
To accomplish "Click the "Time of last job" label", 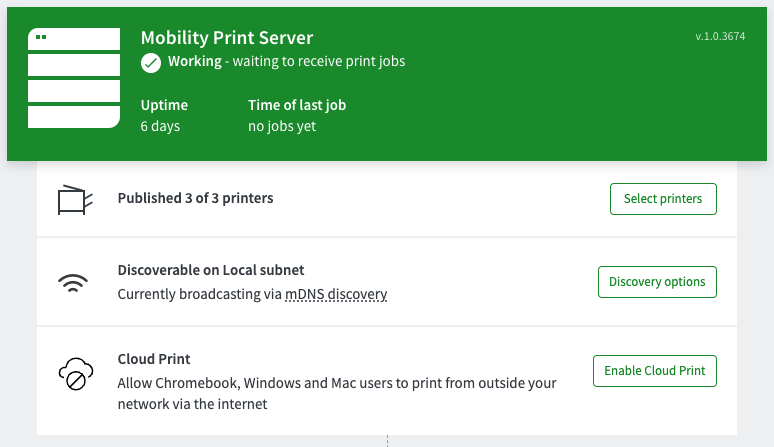I will tap(297, 105).
